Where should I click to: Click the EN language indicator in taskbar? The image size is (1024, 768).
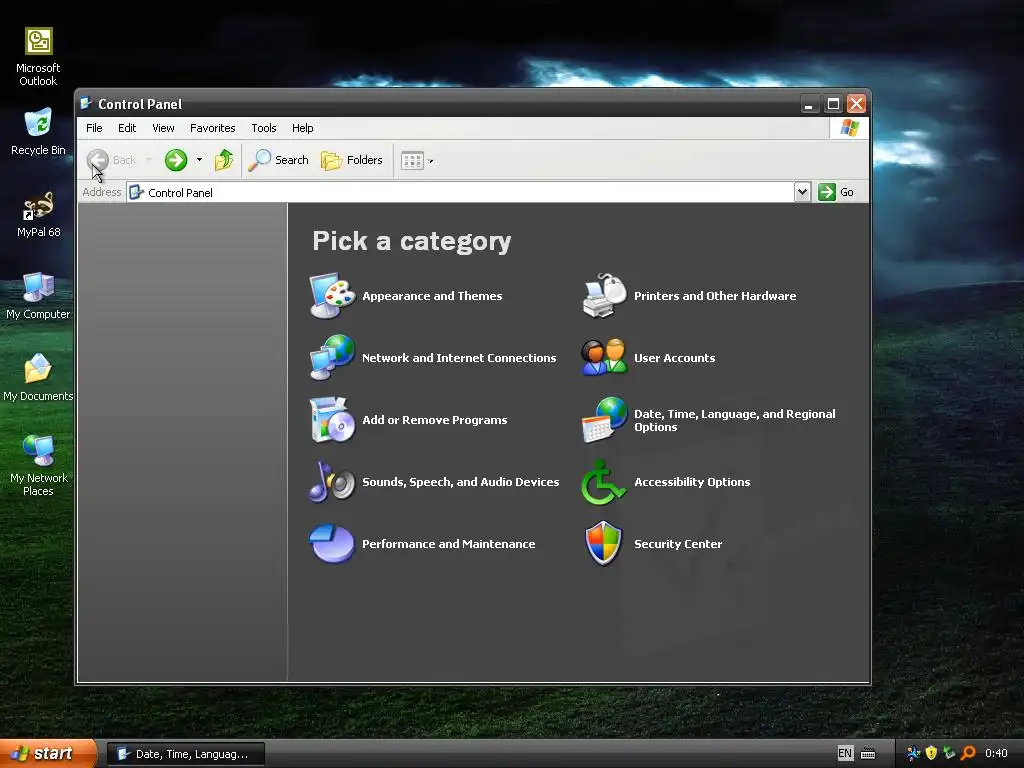pyautogui.click(x=845, y=754)
